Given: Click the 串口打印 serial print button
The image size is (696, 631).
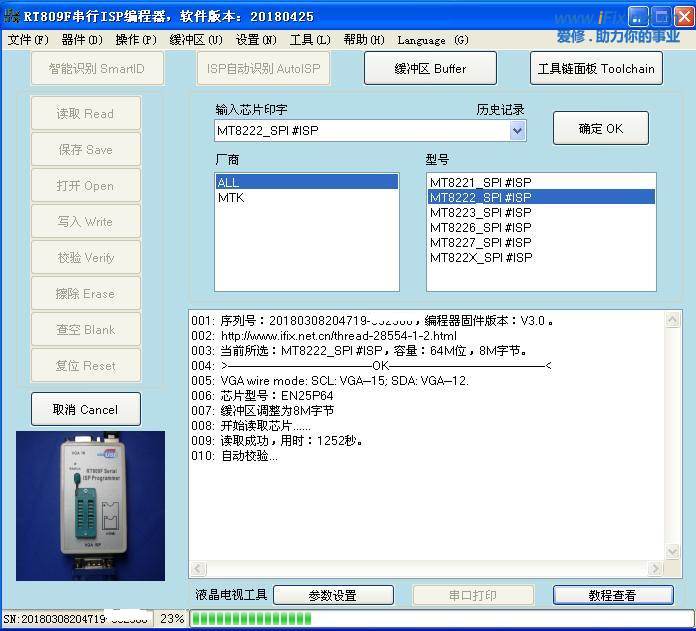Looking at the screenshot, I should pyautogui.click(x=473, y=595).
